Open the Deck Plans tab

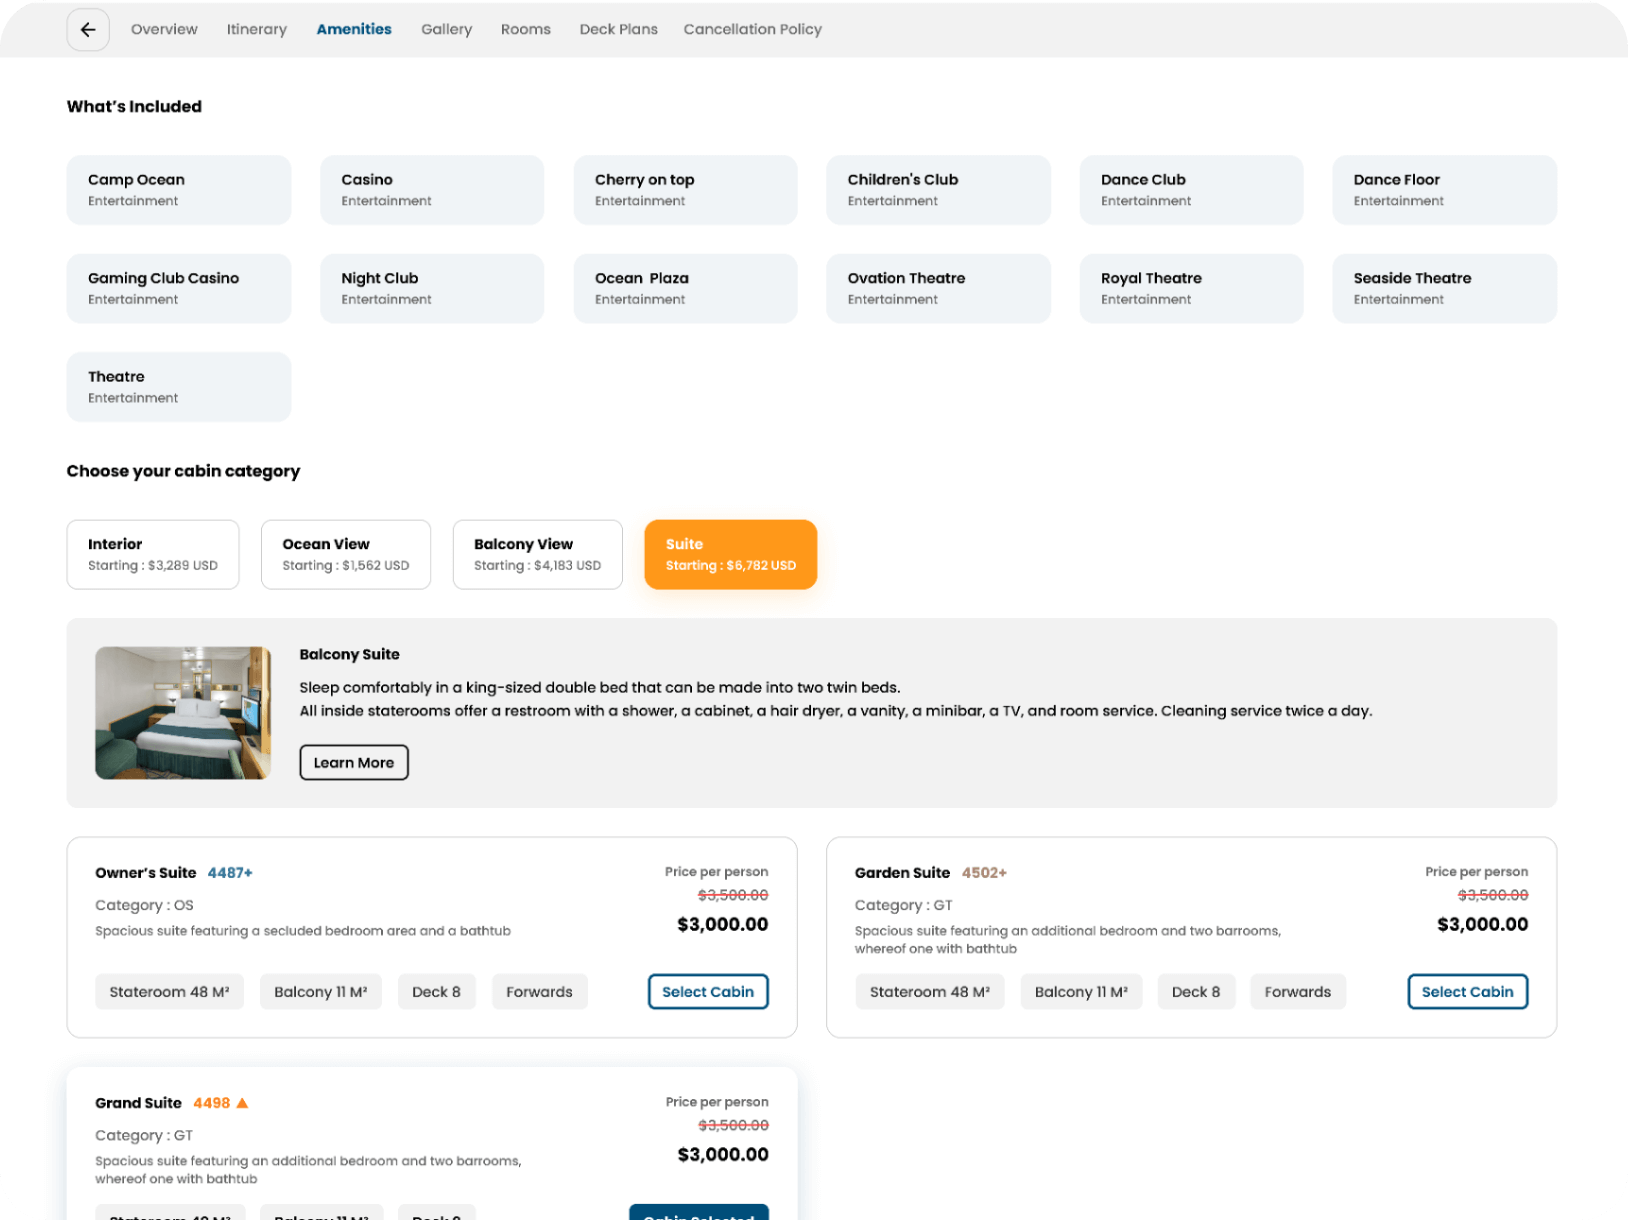click(618, 30)
